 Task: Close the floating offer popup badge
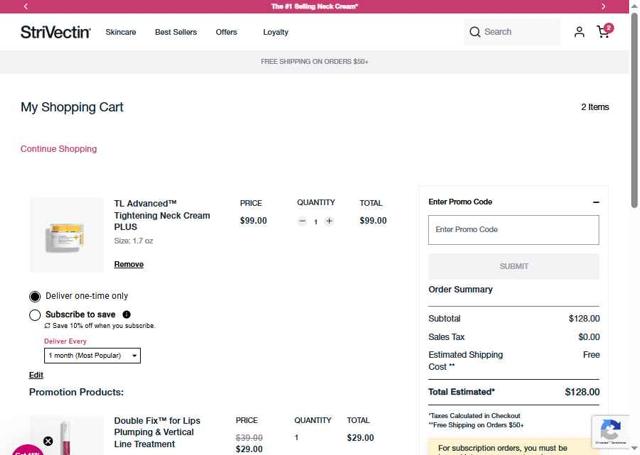tap(48, 441)
